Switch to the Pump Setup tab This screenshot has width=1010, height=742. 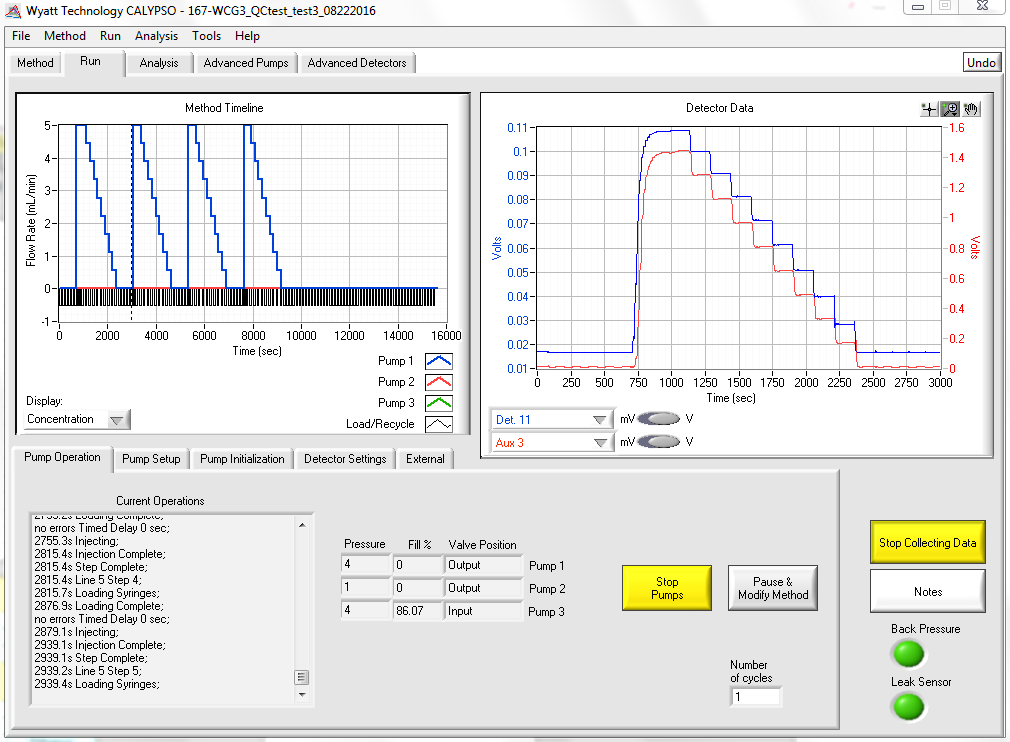(x=151, y=459)
